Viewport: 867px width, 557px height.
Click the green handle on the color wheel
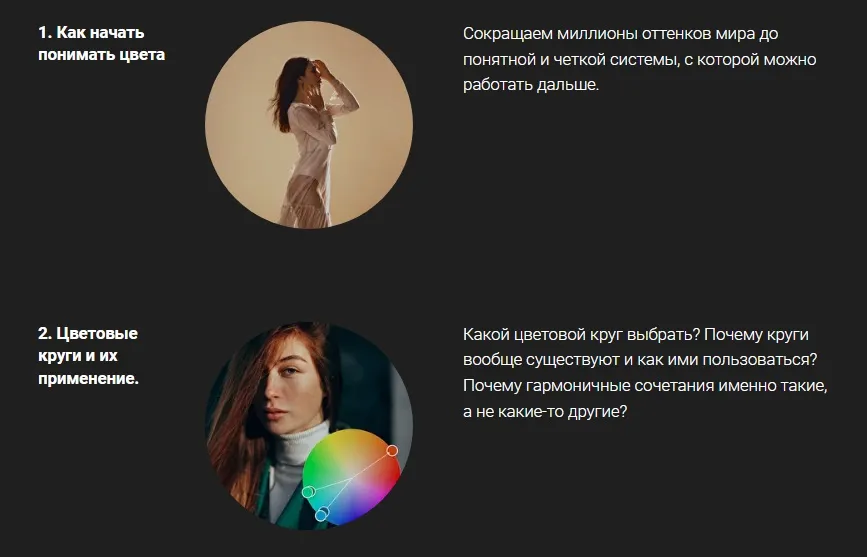tap(309, 491)
